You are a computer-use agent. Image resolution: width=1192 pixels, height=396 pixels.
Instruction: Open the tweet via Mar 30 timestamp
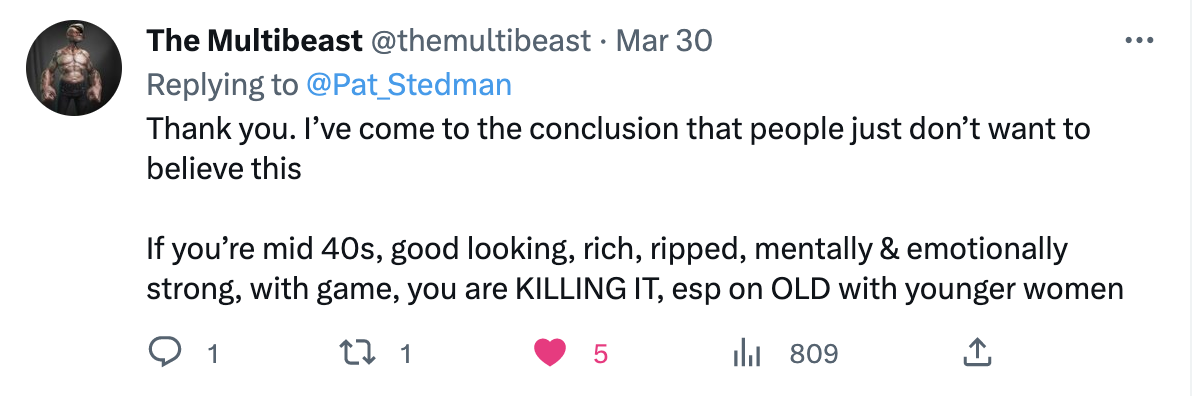coord(664,40)
